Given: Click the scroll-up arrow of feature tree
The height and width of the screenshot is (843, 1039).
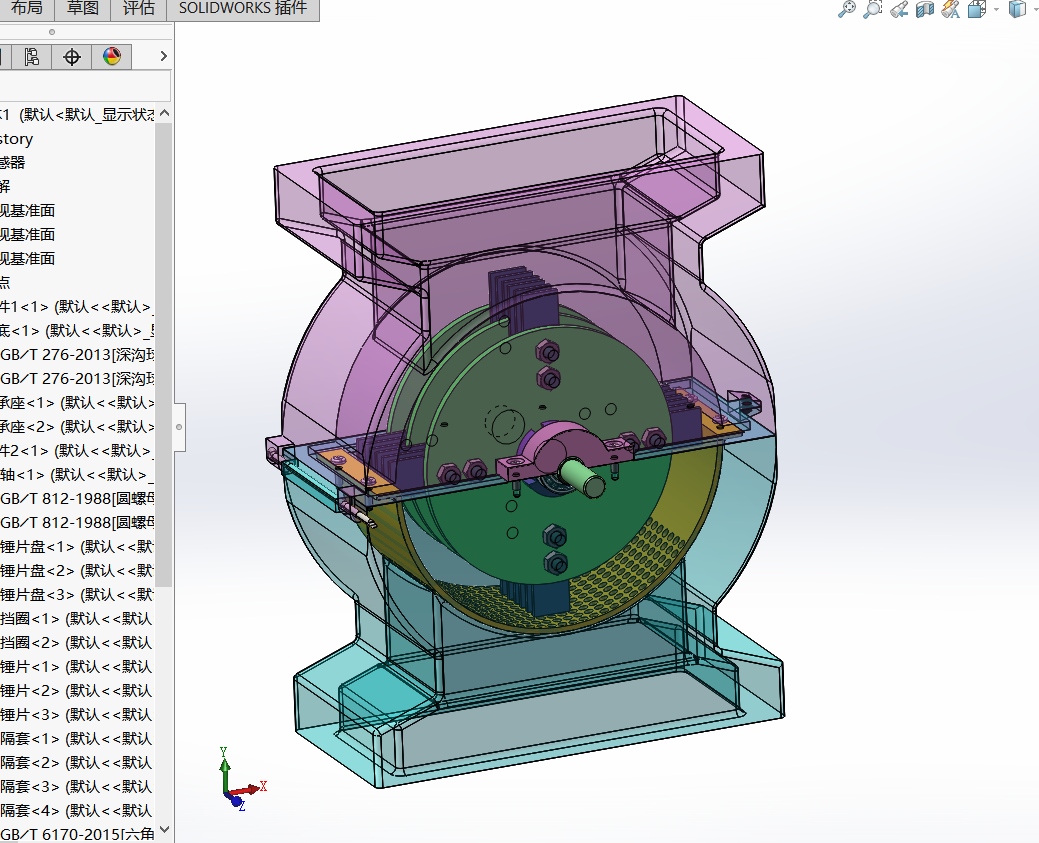Looking at the screenshot, I should click(x=164, y=113).
